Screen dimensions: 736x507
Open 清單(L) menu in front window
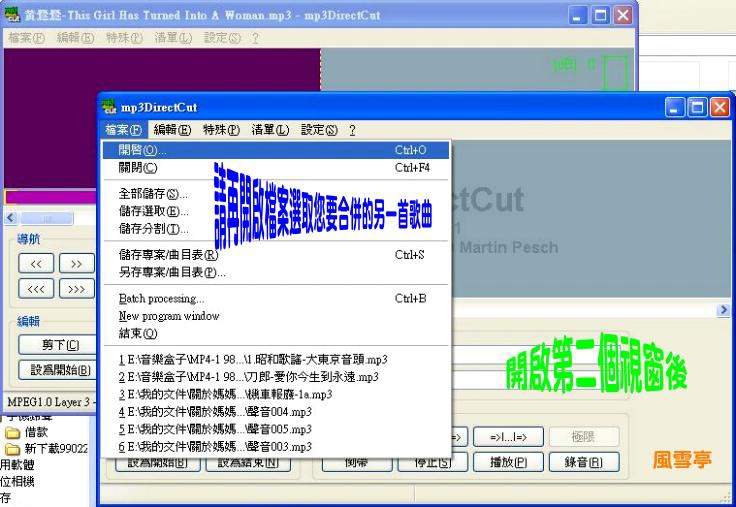(x=270, y=130)
